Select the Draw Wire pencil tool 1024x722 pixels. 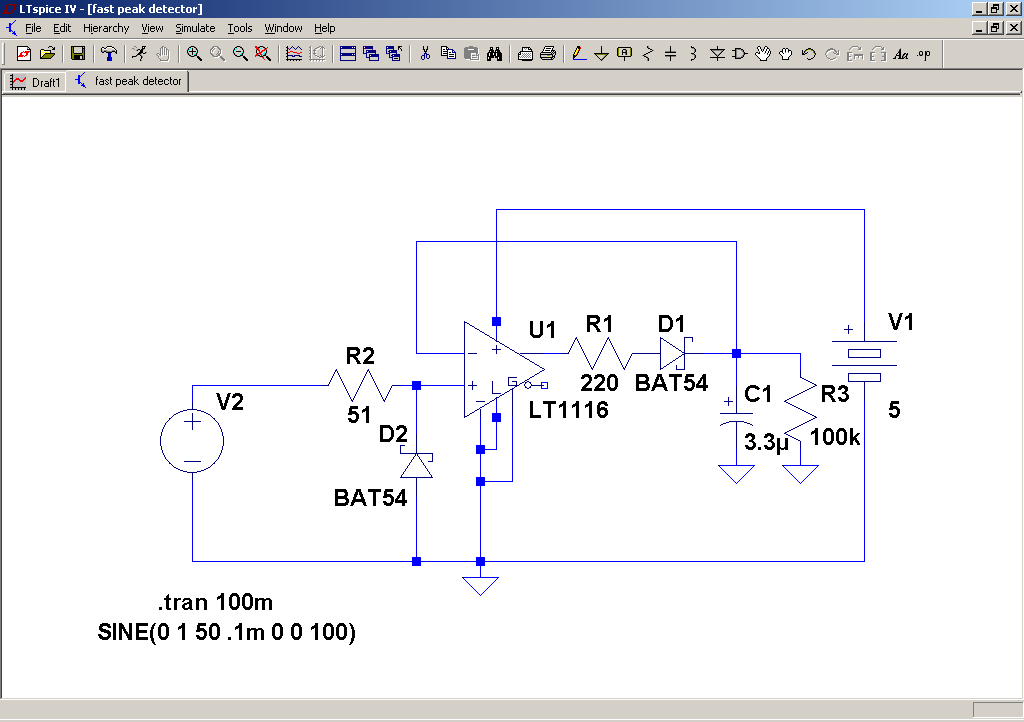click(579, 54)
